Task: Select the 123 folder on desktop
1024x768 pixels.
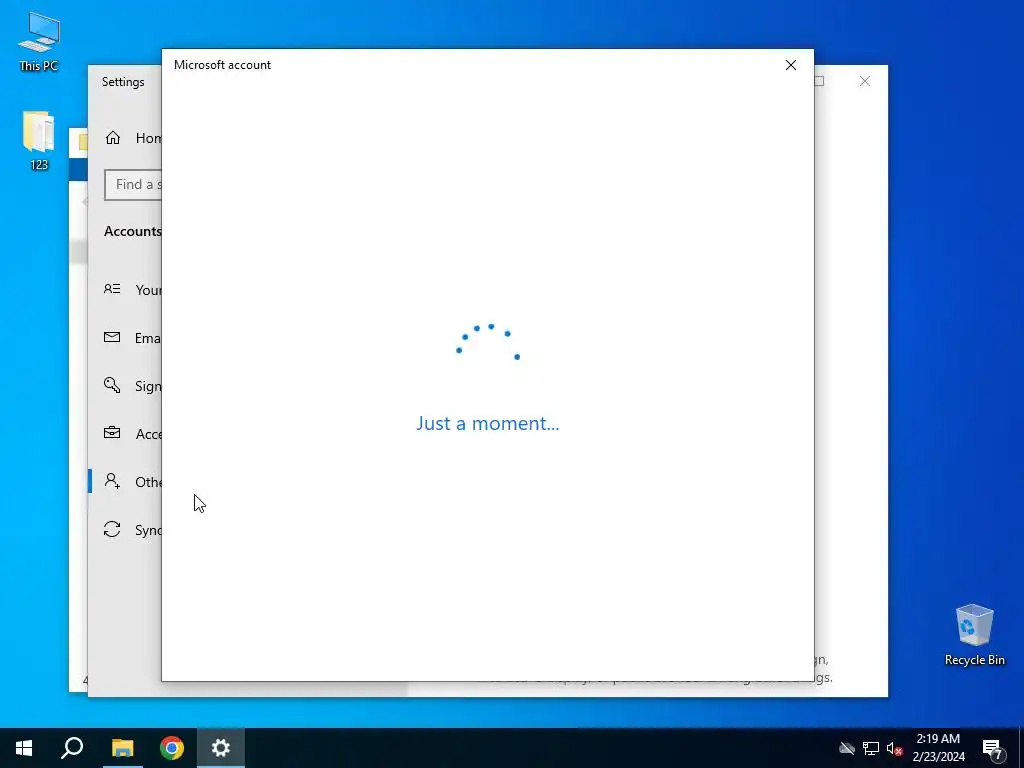Action: click(x=39, y=140)
